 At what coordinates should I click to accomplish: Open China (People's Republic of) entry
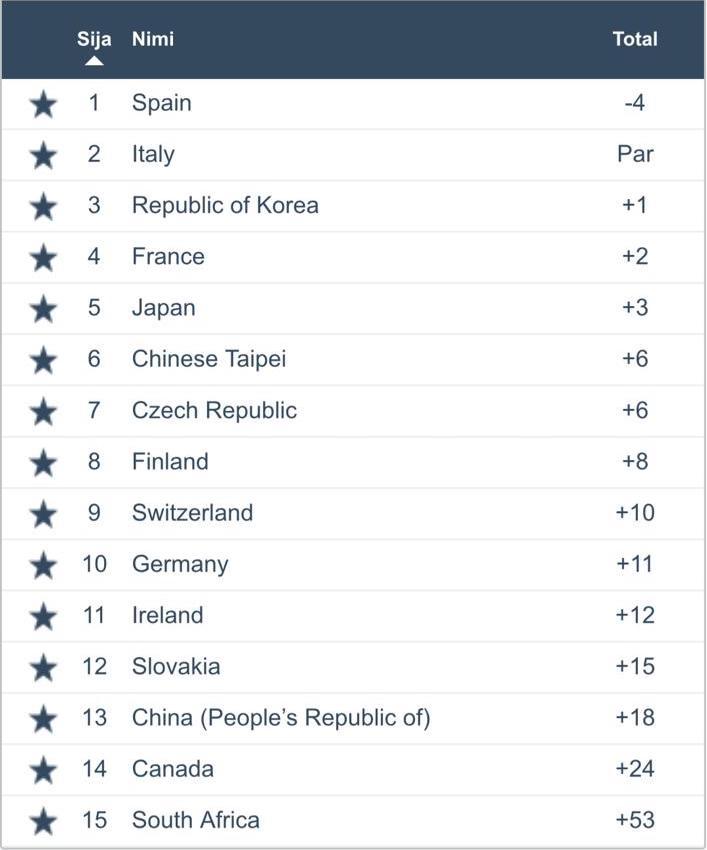pos(280,718)
